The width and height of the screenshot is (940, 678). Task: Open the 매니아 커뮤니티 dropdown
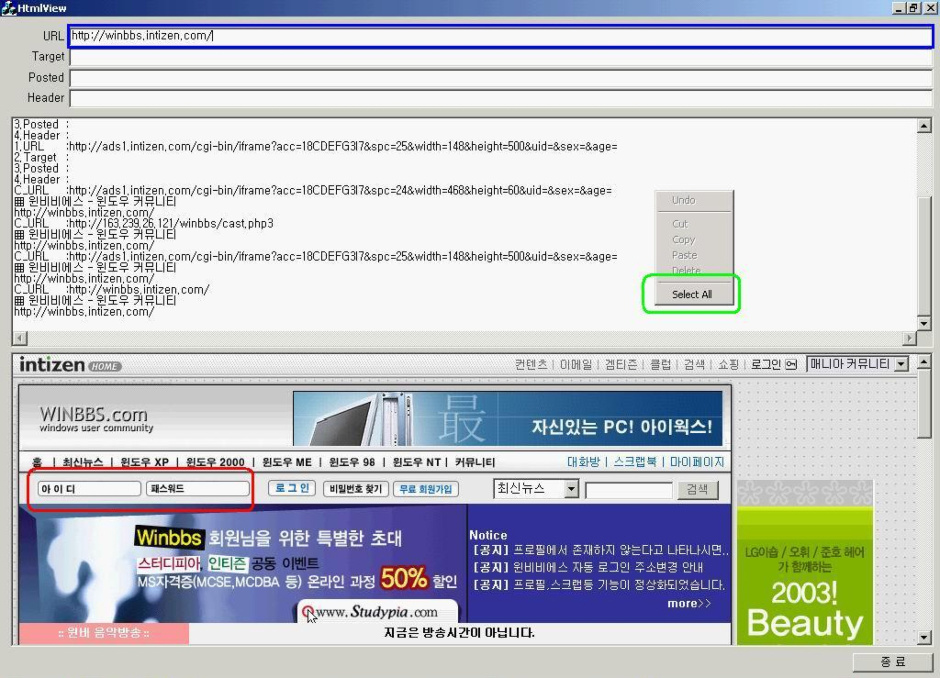(901, 364)
